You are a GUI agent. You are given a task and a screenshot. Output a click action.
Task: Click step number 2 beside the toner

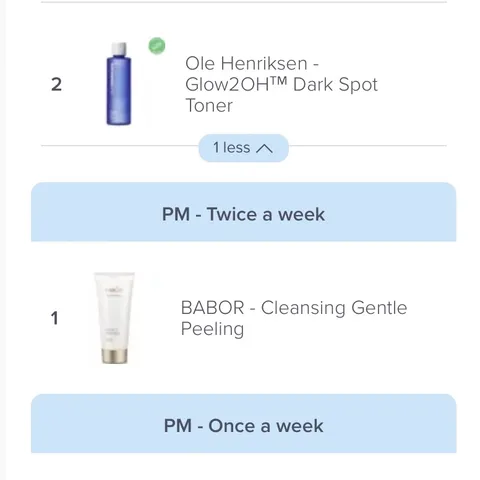point(56,84)
